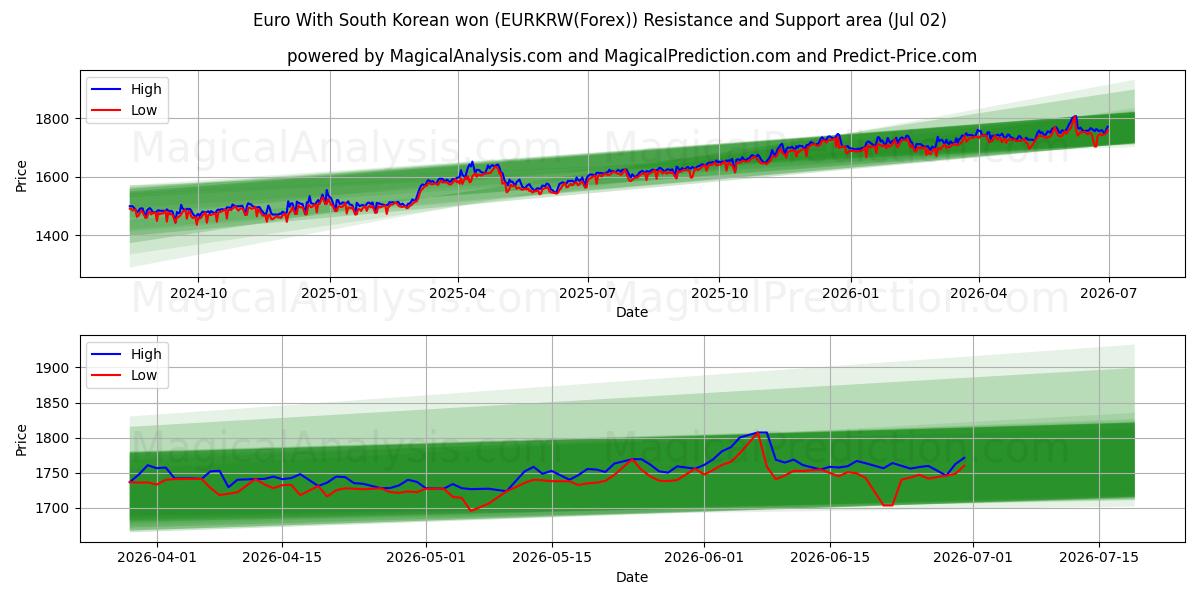Click the 2026-05-01 tick label
This screenshot has width=1200, height=600.
tap(426, 558)
